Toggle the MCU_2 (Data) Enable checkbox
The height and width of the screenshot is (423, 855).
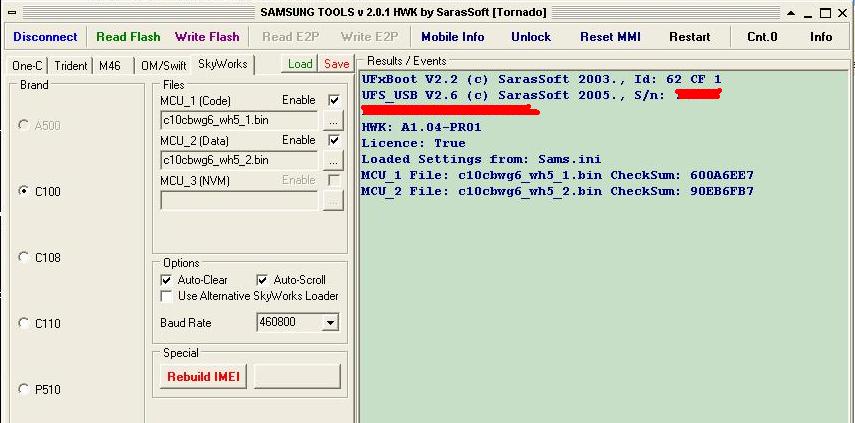pyautogui.click(x=334, y=141)
